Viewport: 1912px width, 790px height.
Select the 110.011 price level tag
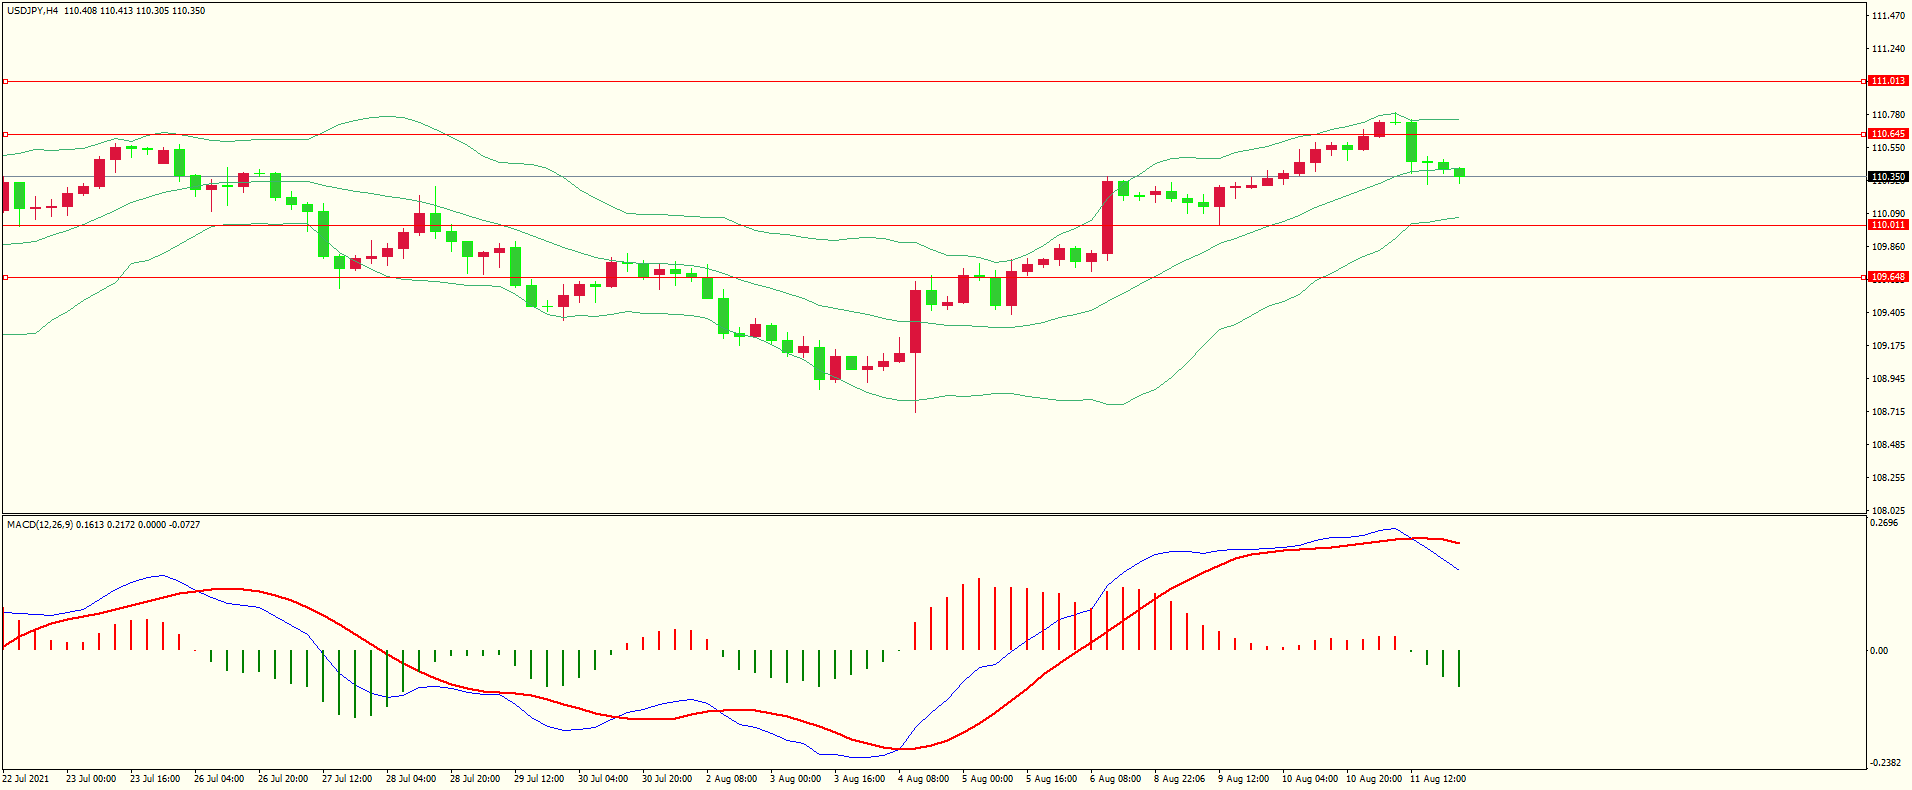pos(1888,225)
